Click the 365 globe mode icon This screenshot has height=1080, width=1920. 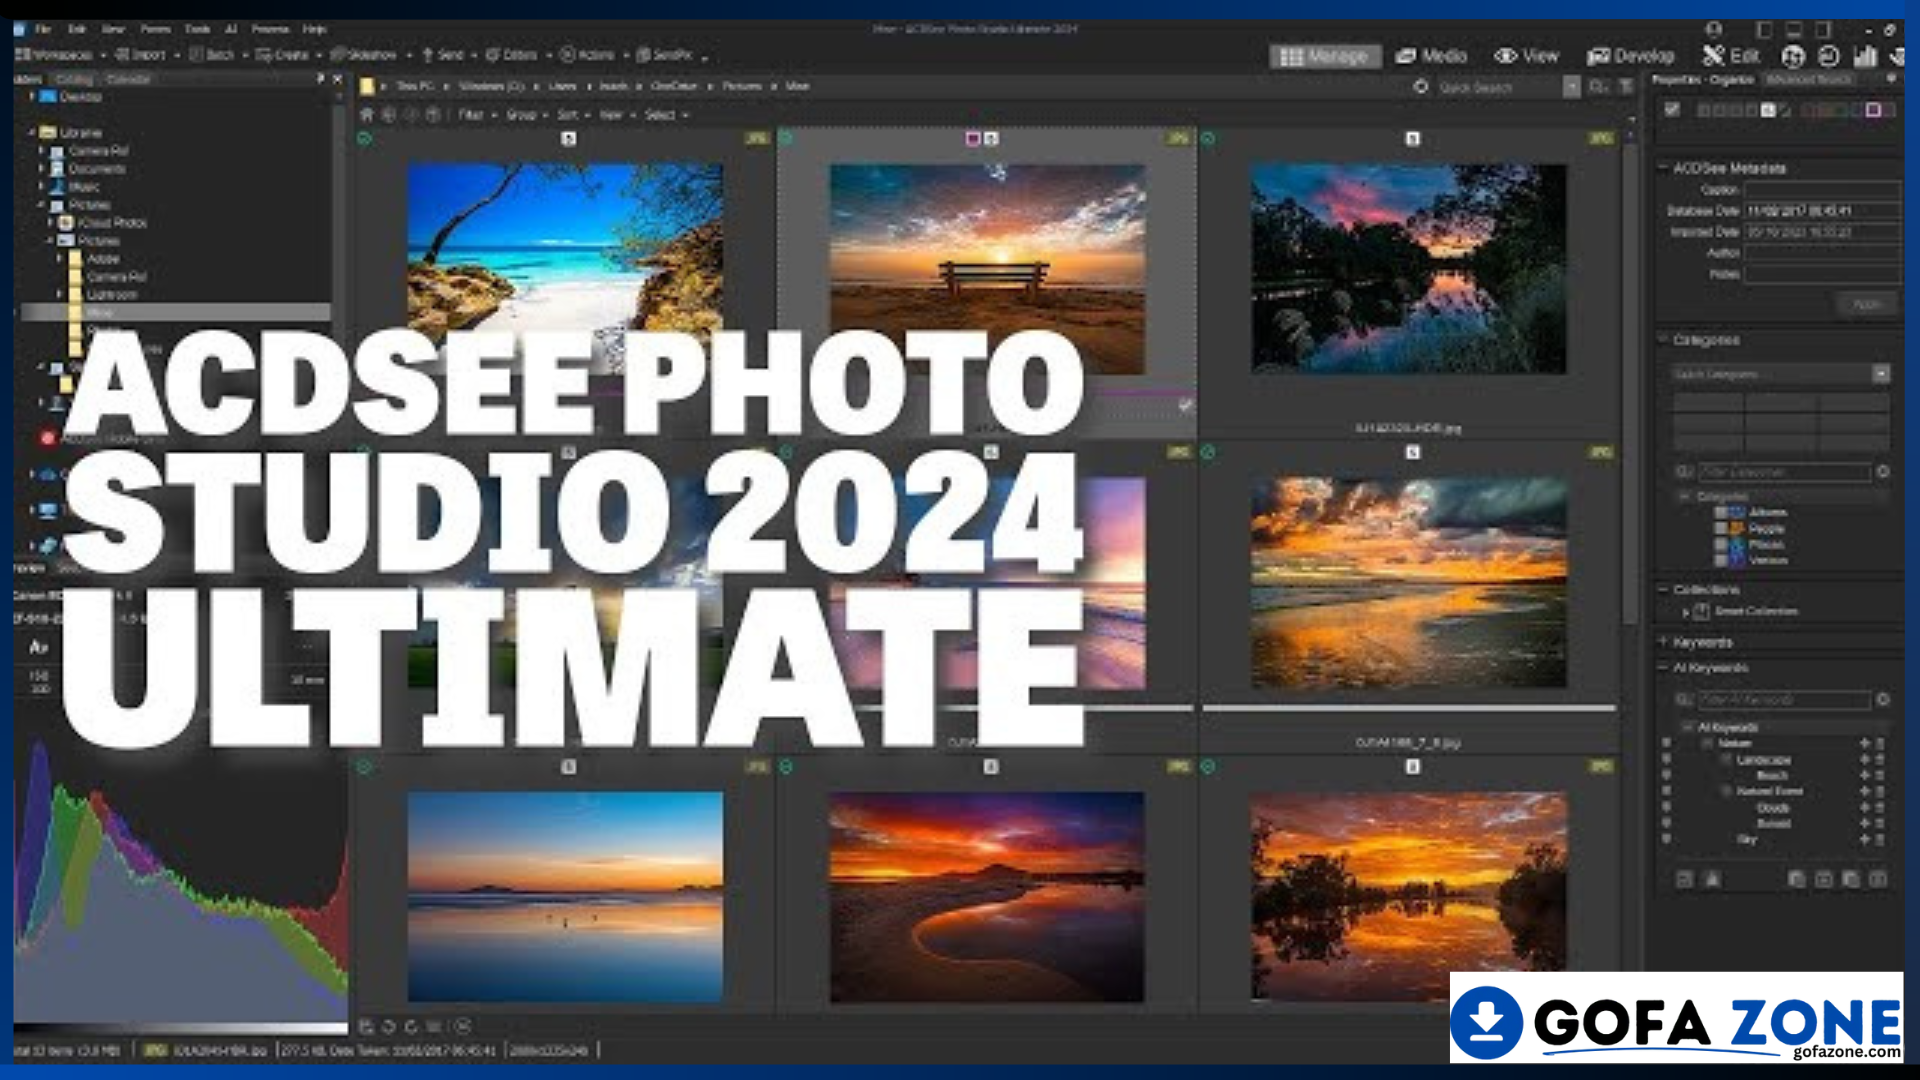click(x=1793, y=56)
